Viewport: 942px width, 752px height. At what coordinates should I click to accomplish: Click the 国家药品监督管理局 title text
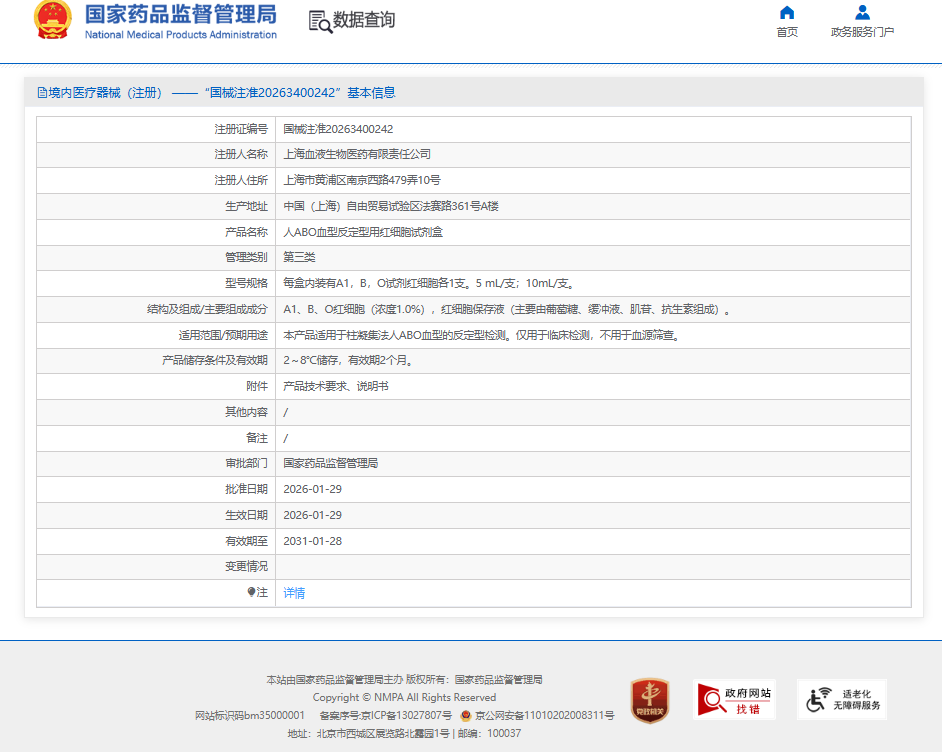point(180,15)
